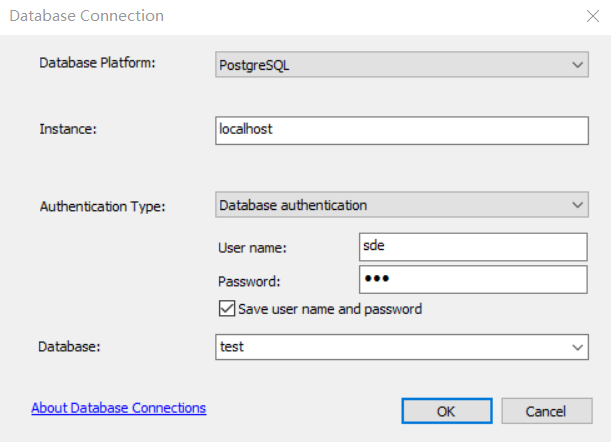Click the 'Instance:' label
This screenshot has height=442, width=611.
68,129
